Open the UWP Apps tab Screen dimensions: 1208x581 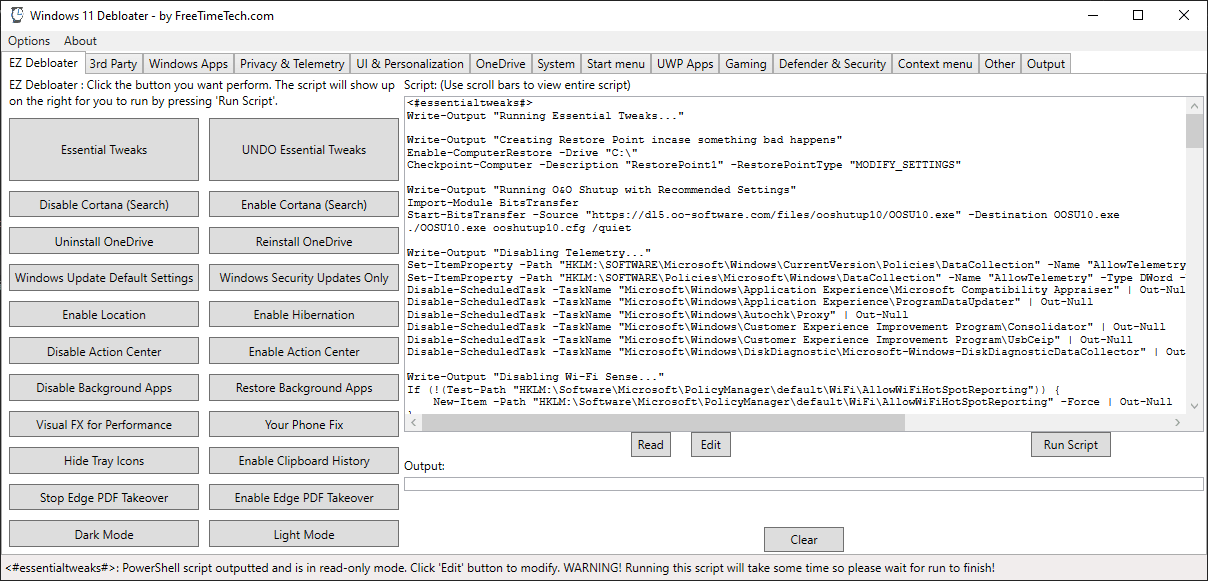tap(685, 63)
